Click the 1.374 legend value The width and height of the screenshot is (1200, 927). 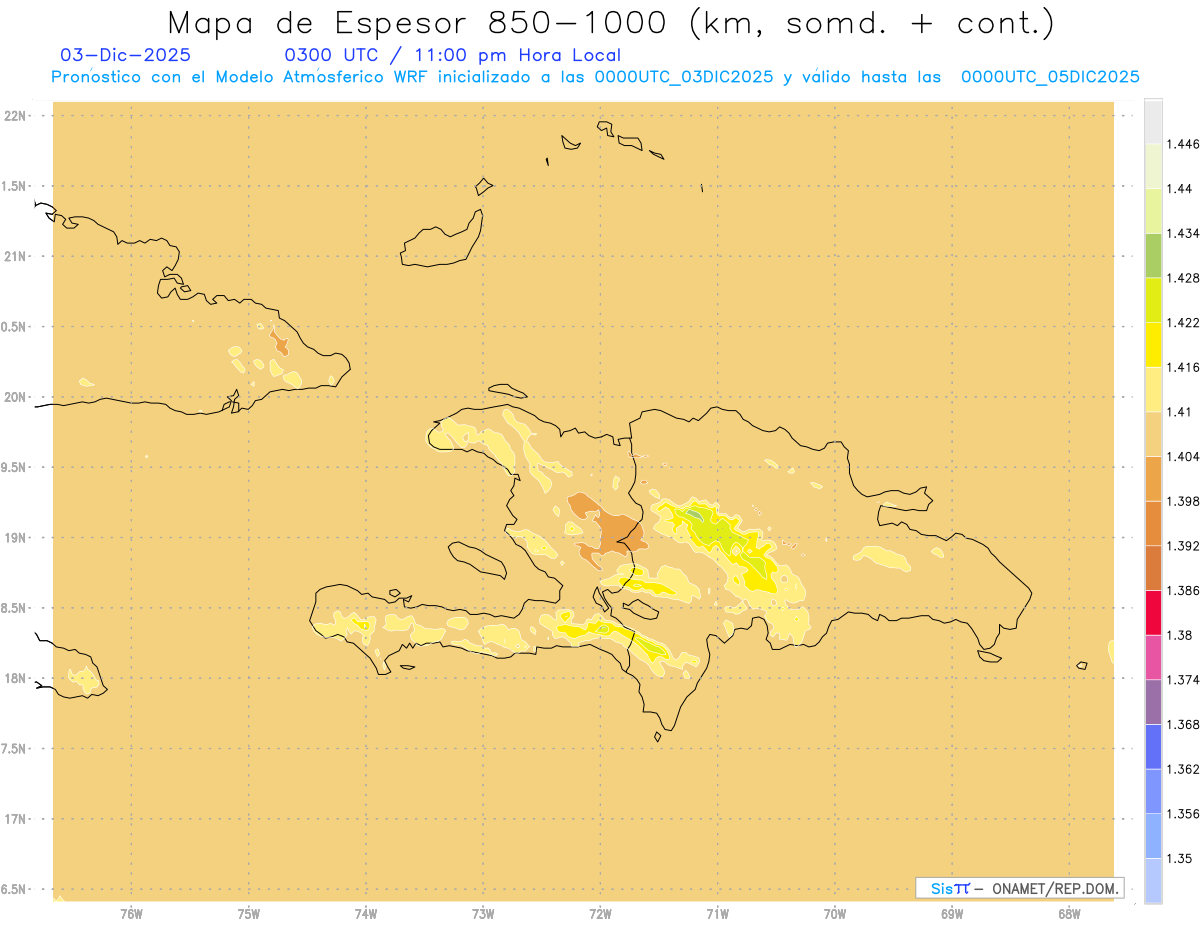[1185, 680]
